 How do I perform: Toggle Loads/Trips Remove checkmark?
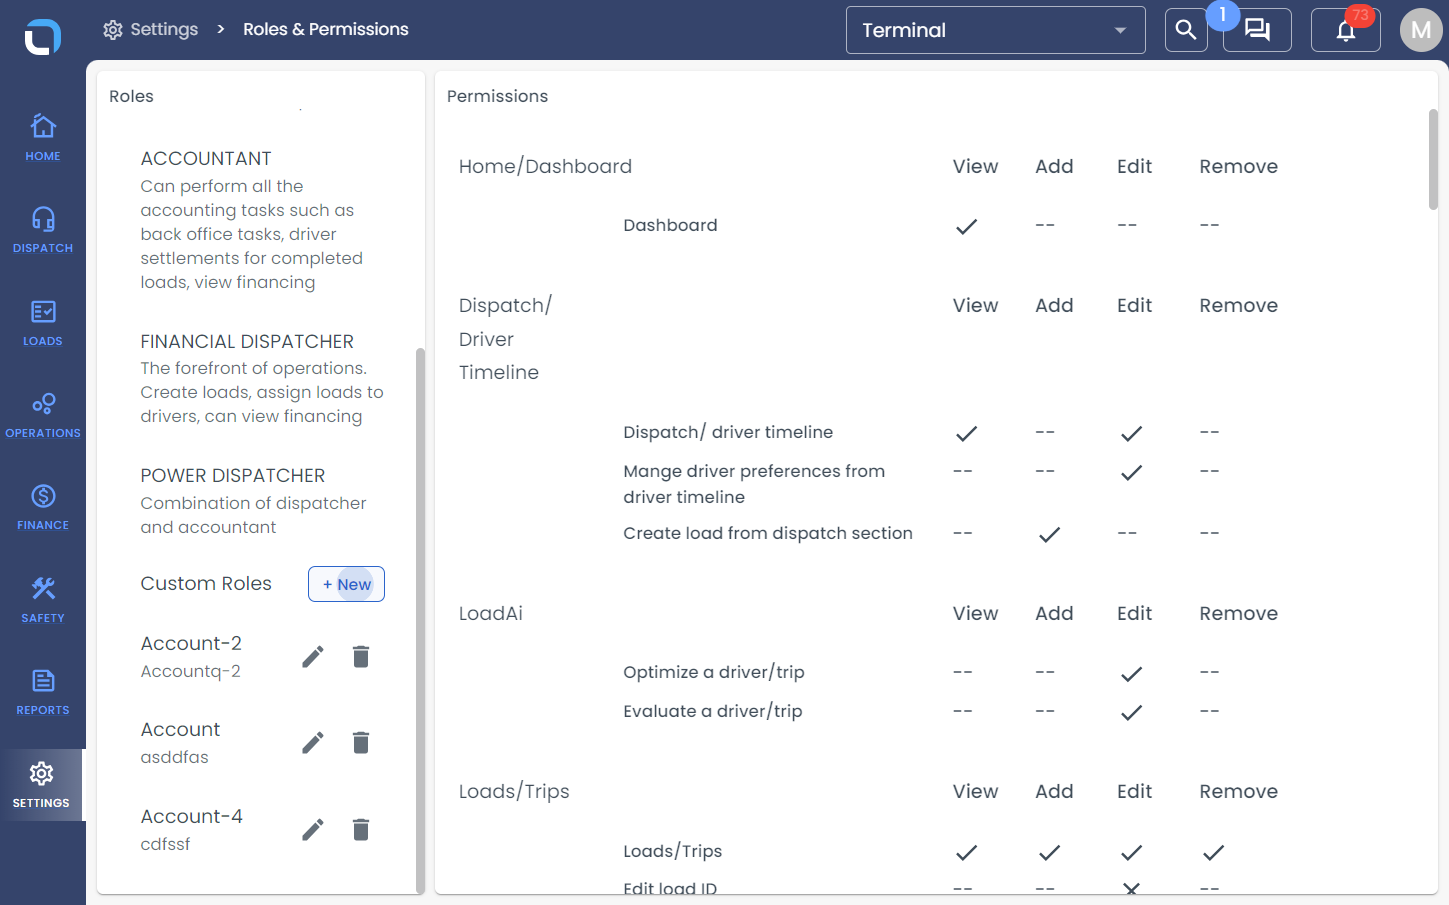point(1213,852)
